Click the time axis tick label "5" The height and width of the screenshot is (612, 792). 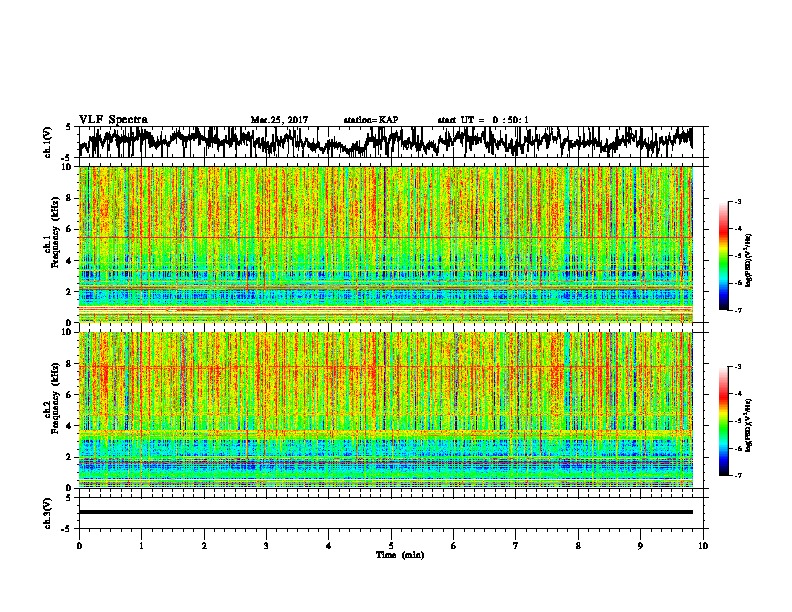391,546
